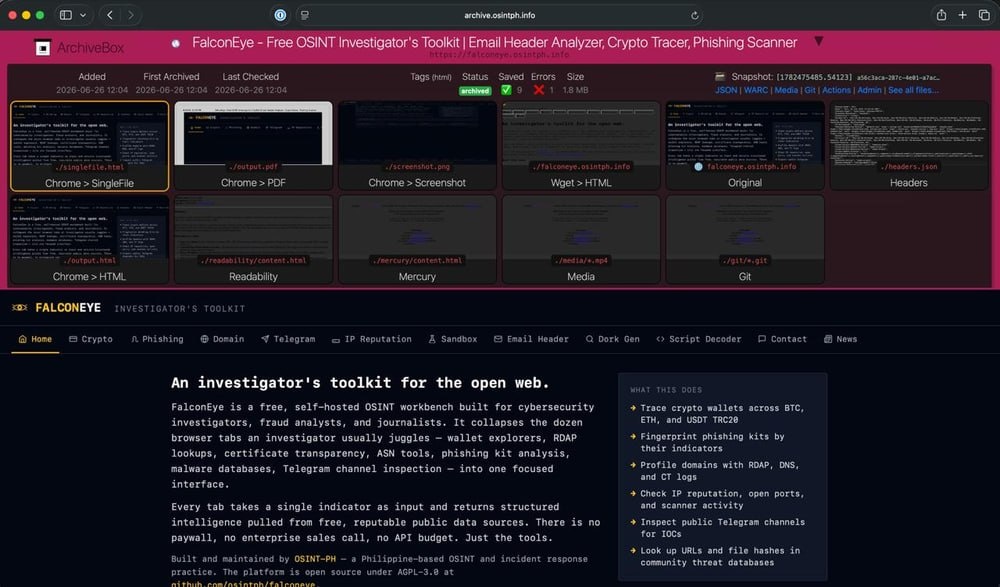Go forward with Safari forward arrow
1000x587 pixels.
coord(131,15)
